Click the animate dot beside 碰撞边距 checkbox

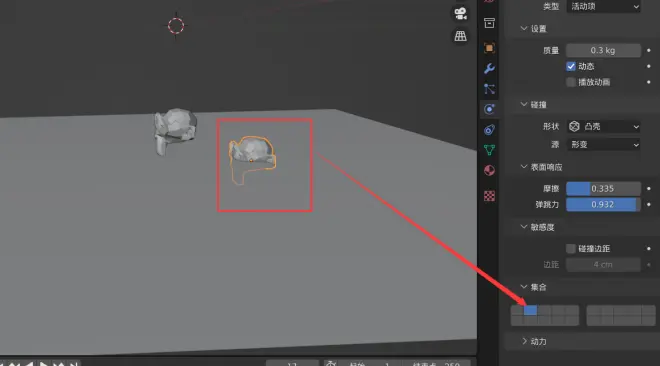point(649,249)
